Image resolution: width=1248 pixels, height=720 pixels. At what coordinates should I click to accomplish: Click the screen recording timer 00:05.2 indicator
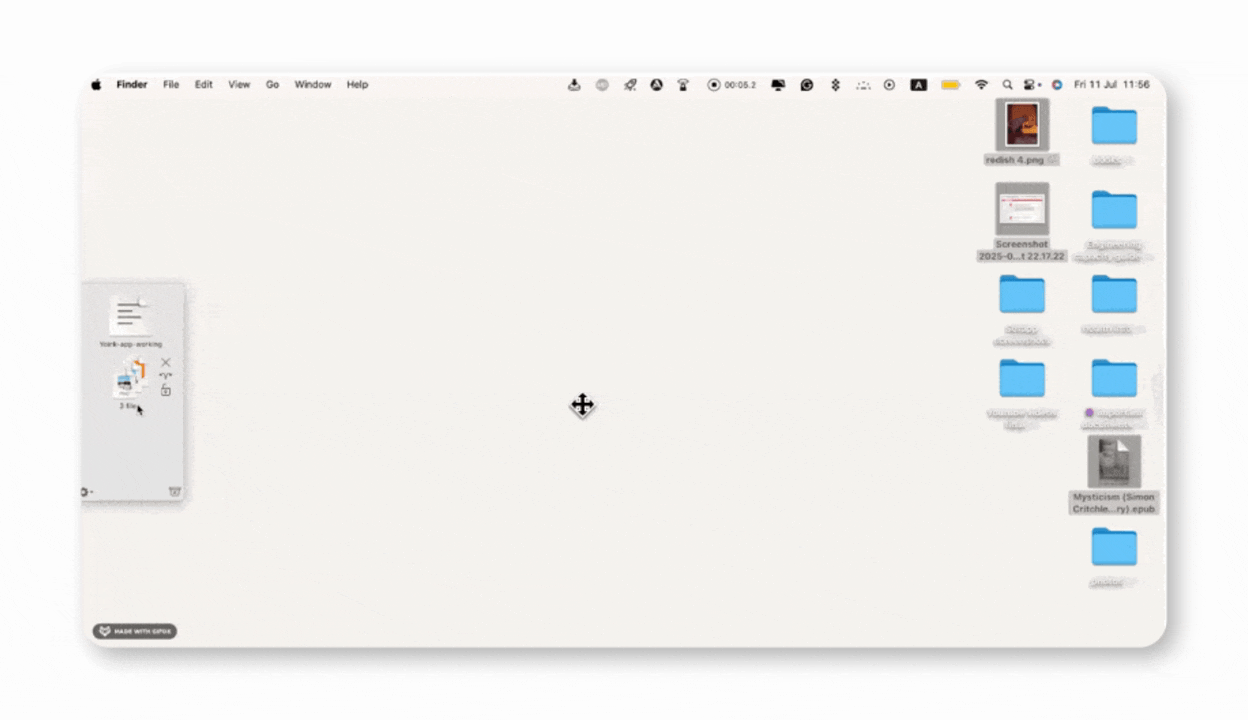point(732,85)
